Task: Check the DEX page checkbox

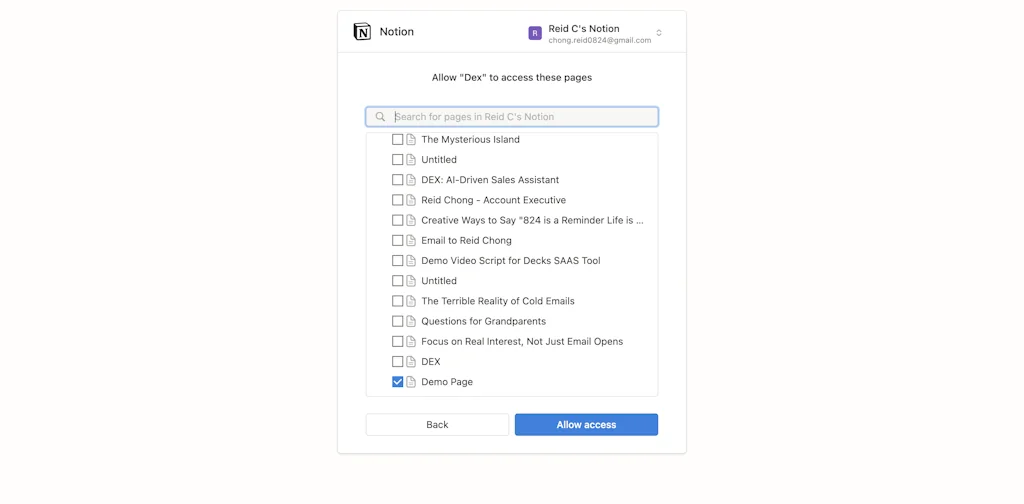Action: 397,362
